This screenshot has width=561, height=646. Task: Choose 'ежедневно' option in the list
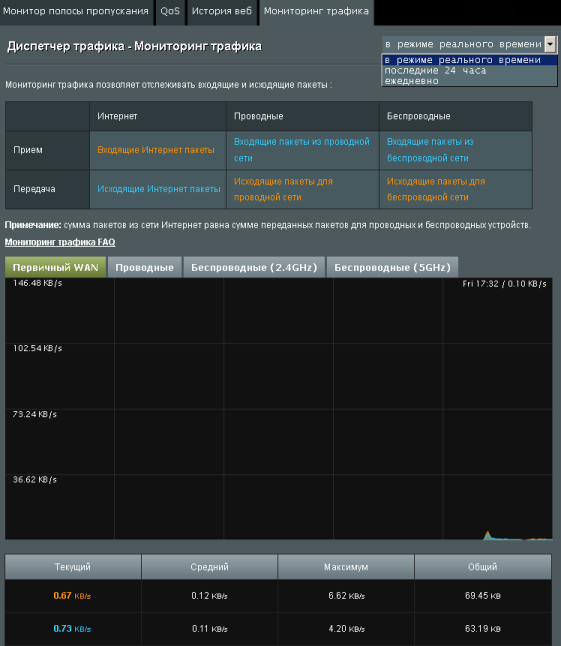pos(470,81)
